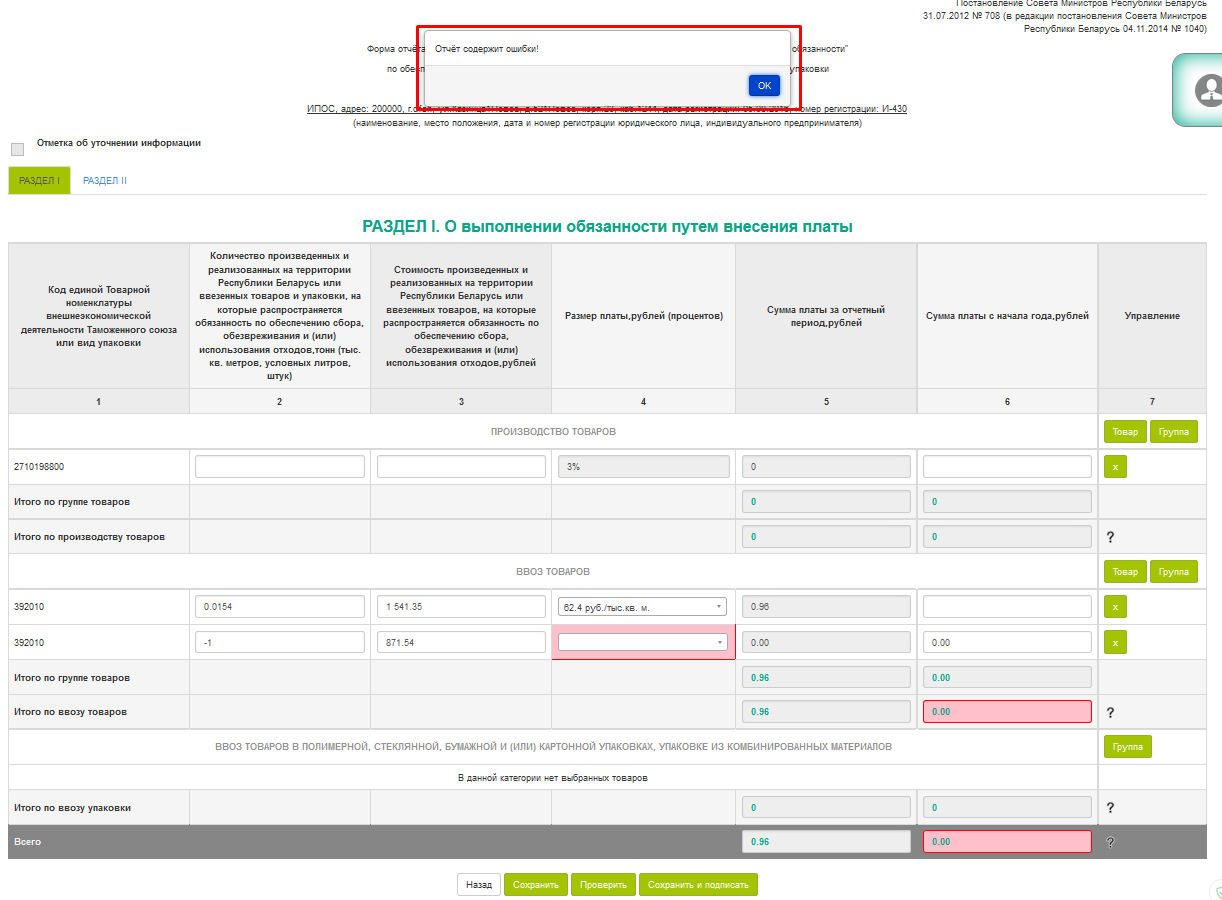Click Сохранить и подписать button

coord(699,885)
